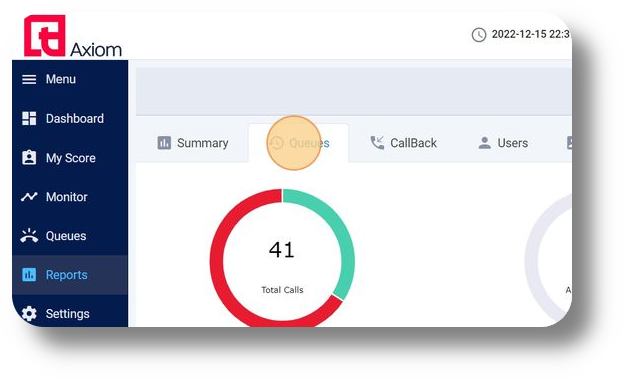The height and width of the screenshot is (379, 624).
Task: Click the hamburger Menu icon
Action: [29, 79]
